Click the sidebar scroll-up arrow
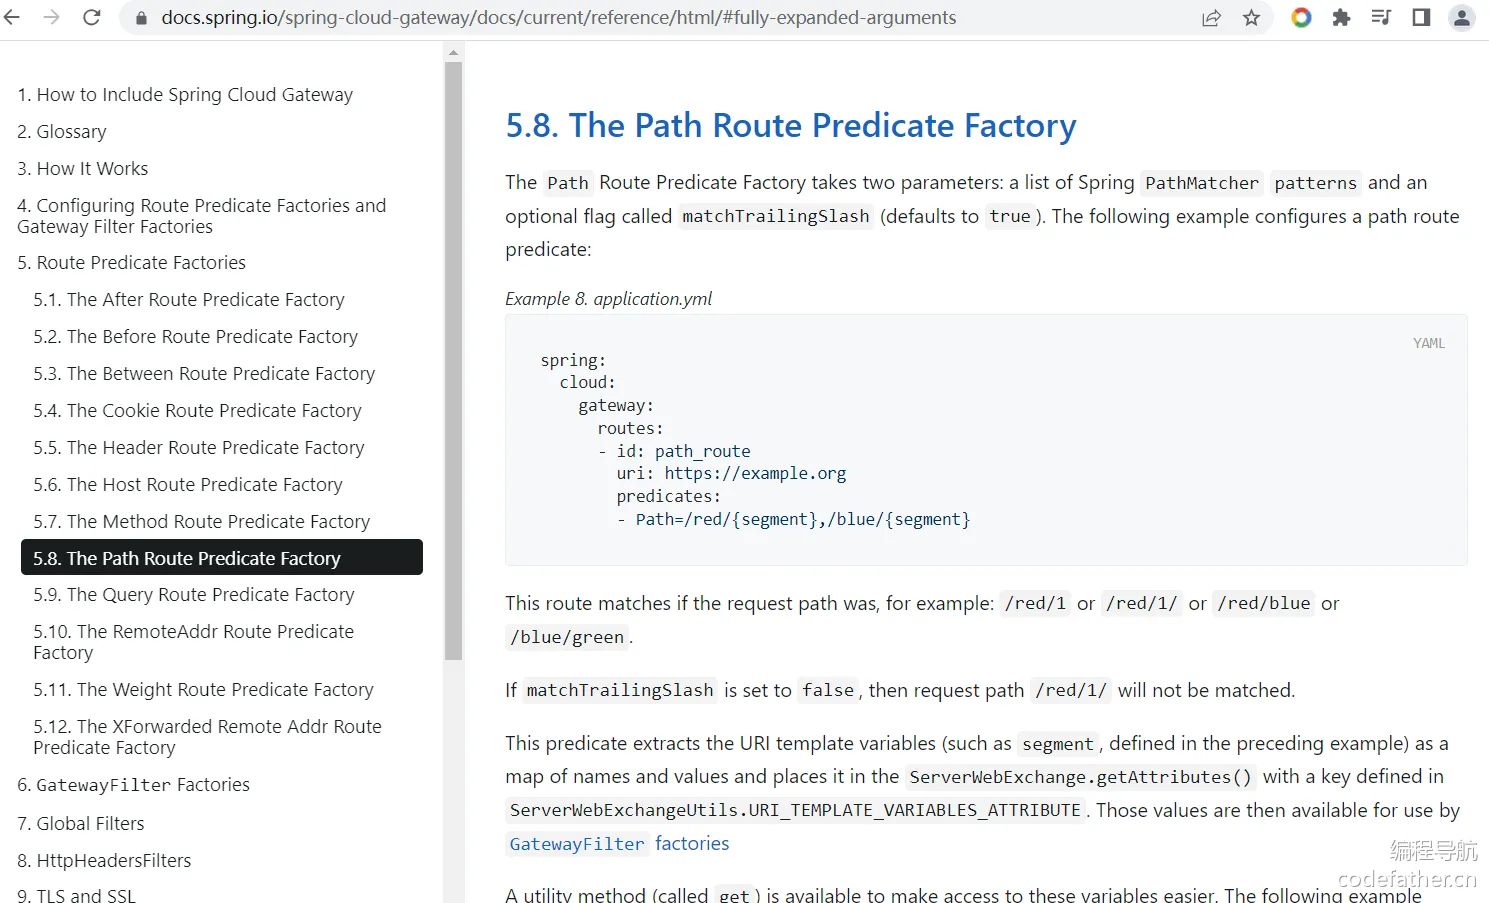Screen dimensions: 1489x903 454,52
